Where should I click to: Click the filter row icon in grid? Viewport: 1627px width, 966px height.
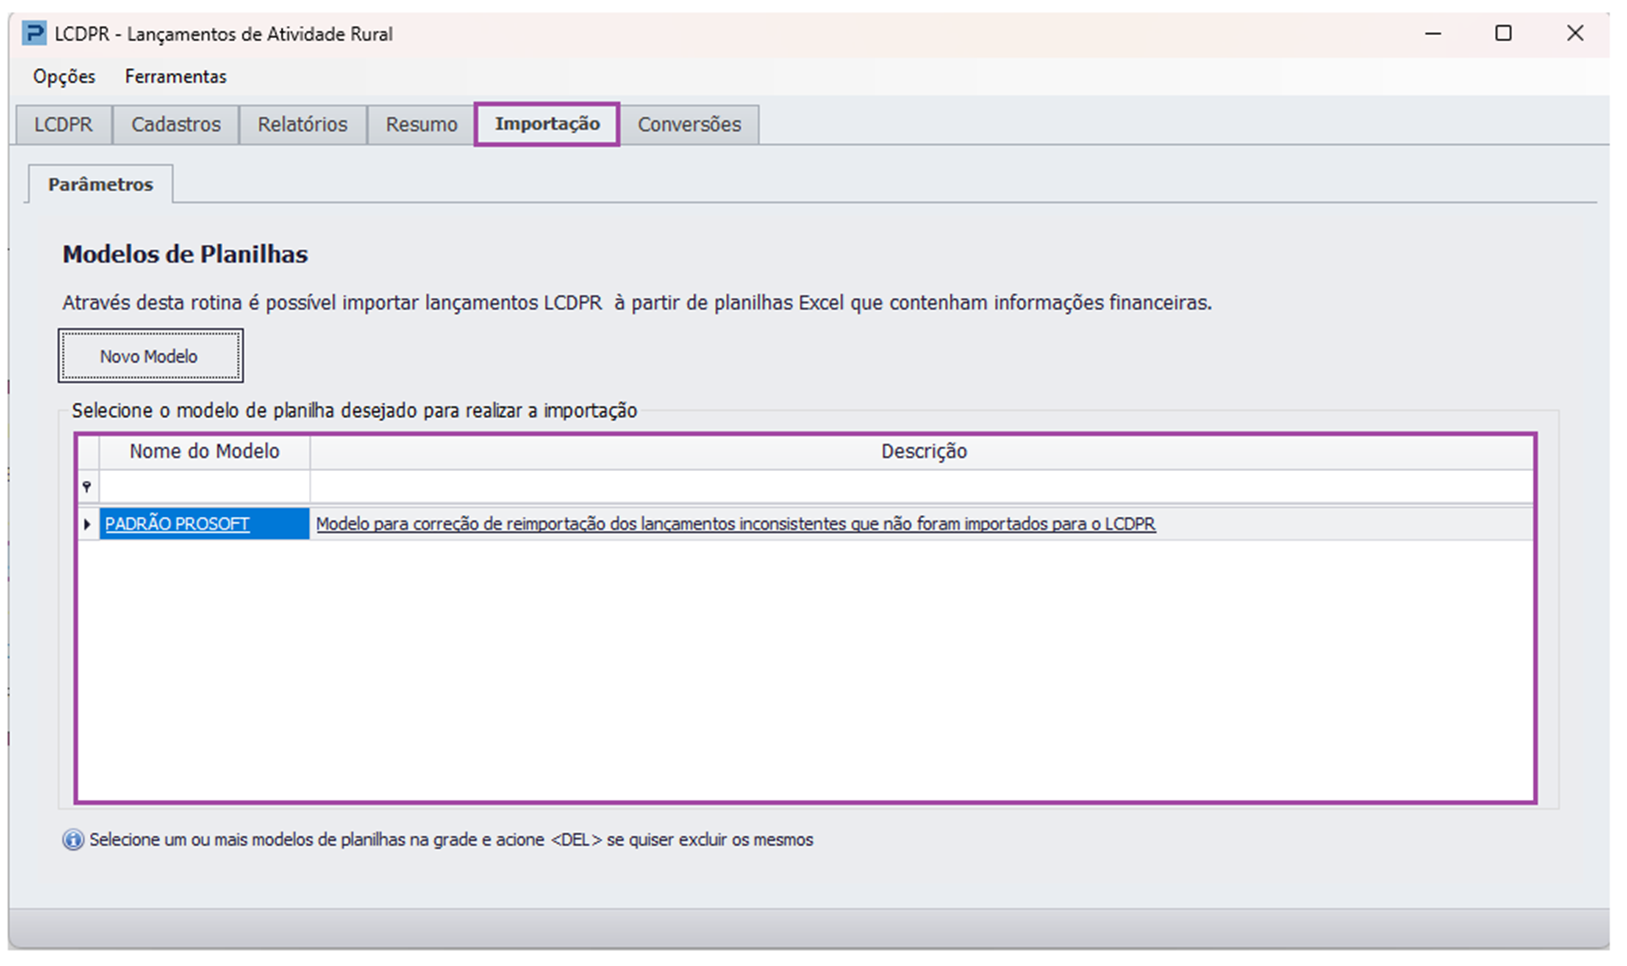click(87, 487)
